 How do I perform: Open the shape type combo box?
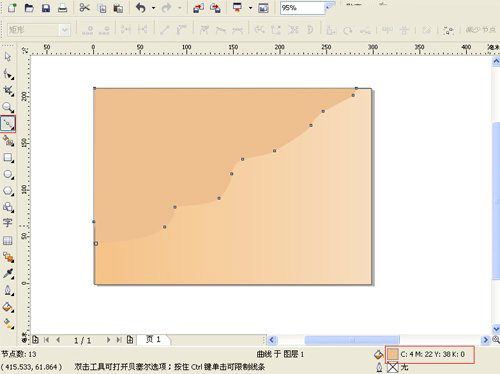(39, 30)
